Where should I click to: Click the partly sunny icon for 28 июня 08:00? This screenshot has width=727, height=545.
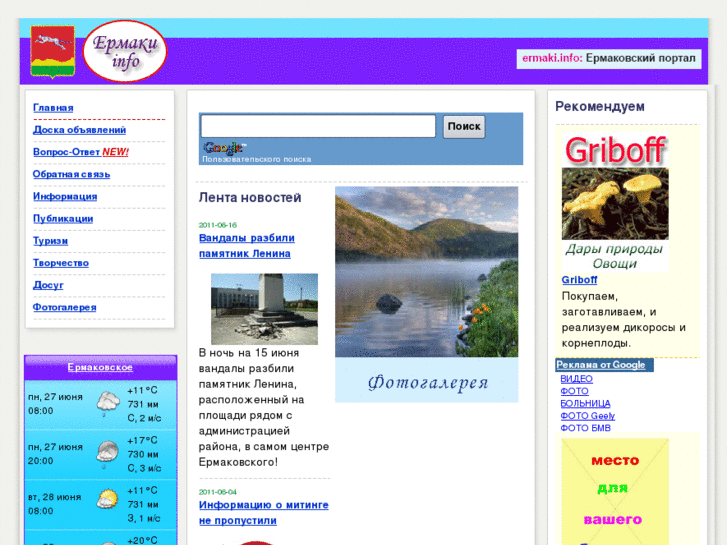pos(108,500)
